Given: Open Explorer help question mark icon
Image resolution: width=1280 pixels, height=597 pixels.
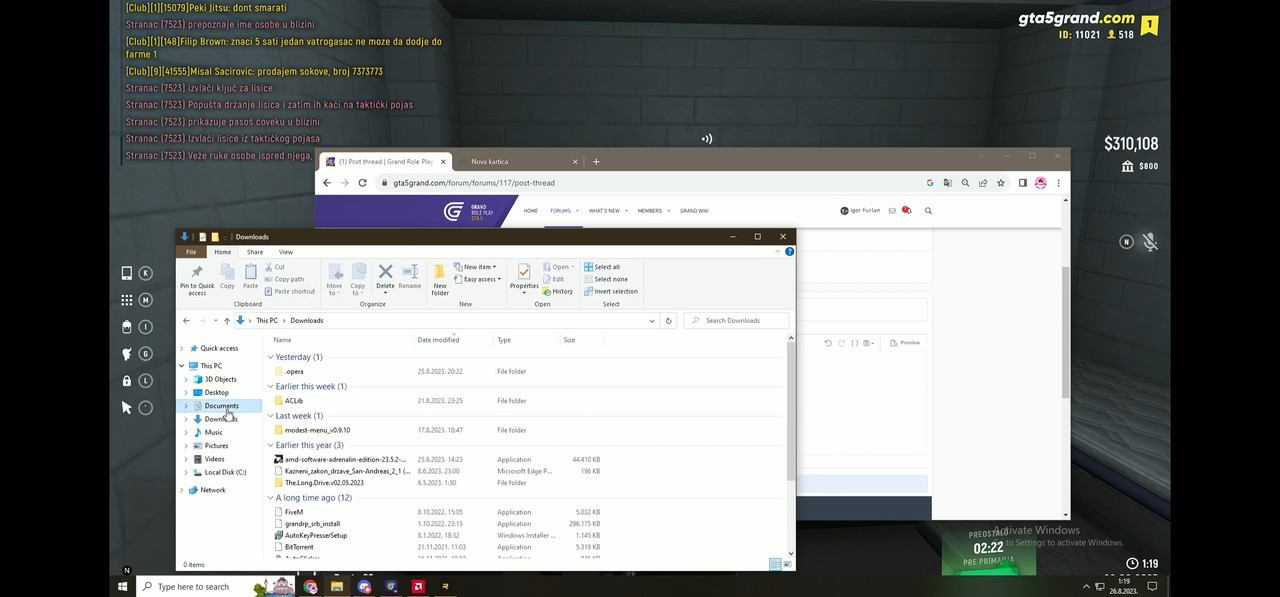Looking at the screenshot, I should (x=789, y=251).
